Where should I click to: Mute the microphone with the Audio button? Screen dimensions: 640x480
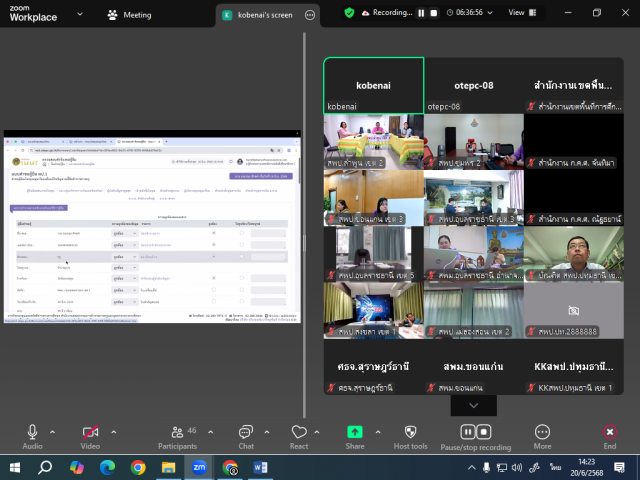[32, 437]
